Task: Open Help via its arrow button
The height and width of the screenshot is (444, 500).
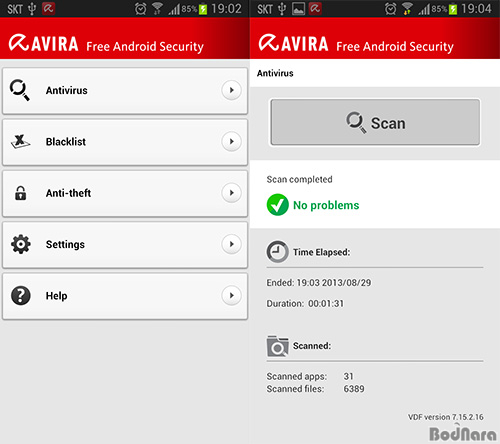Action: (231, 295)
